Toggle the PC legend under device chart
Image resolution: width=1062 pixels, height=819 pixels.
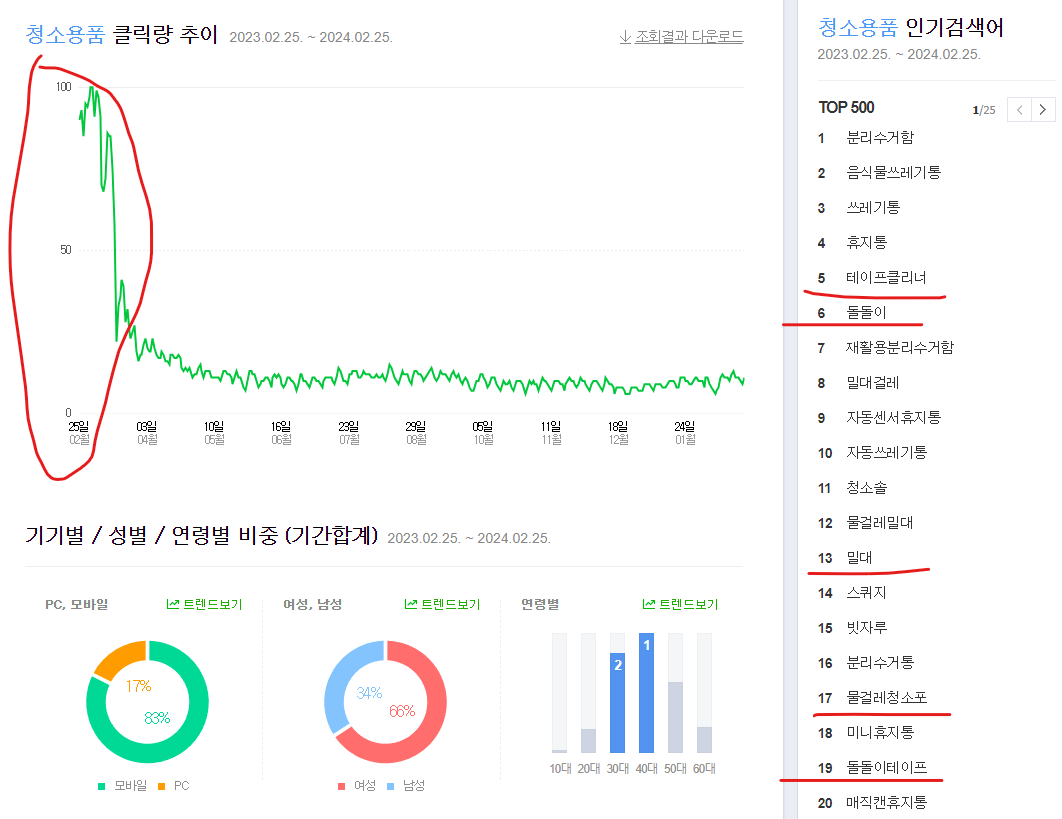[x=178, y=786]
